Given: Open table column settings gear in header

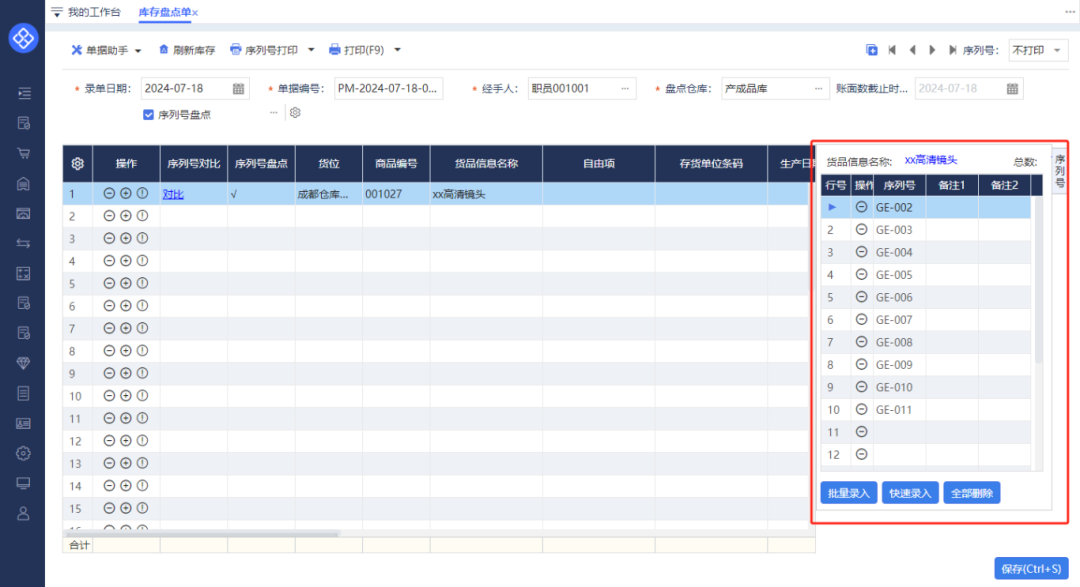Looking at the screenshot, I should pos(77,164).
